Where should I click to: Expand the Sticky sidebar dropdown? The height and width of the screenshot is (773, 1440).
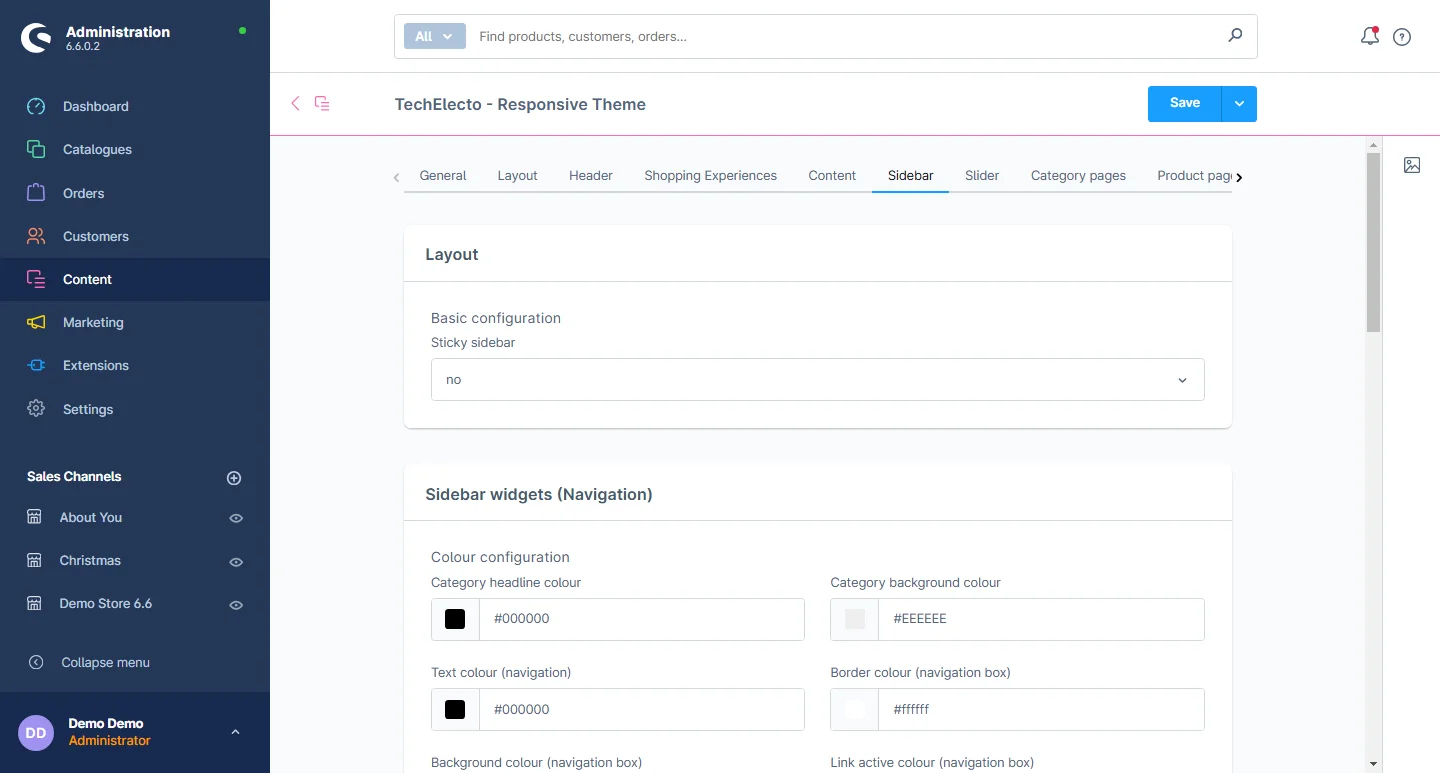[x=817, y=380]
